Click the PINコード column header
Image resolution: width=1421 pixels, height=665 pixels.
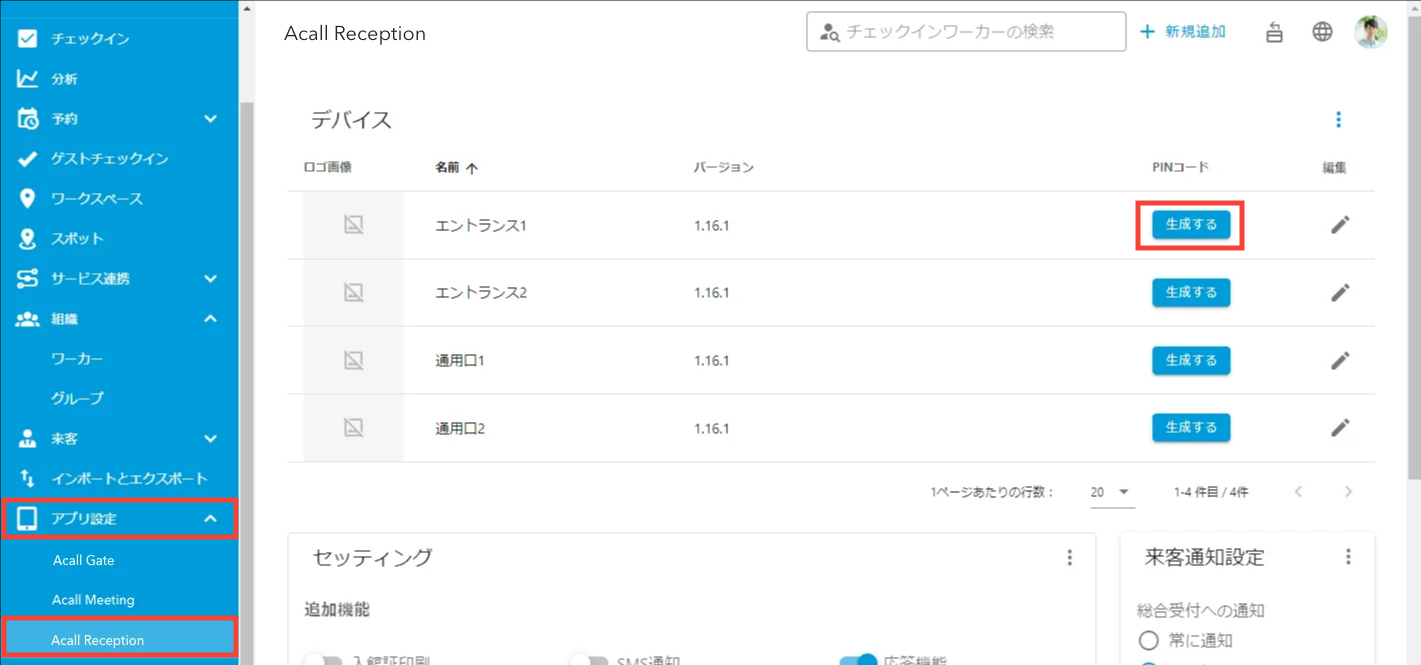coord(1180,167)
